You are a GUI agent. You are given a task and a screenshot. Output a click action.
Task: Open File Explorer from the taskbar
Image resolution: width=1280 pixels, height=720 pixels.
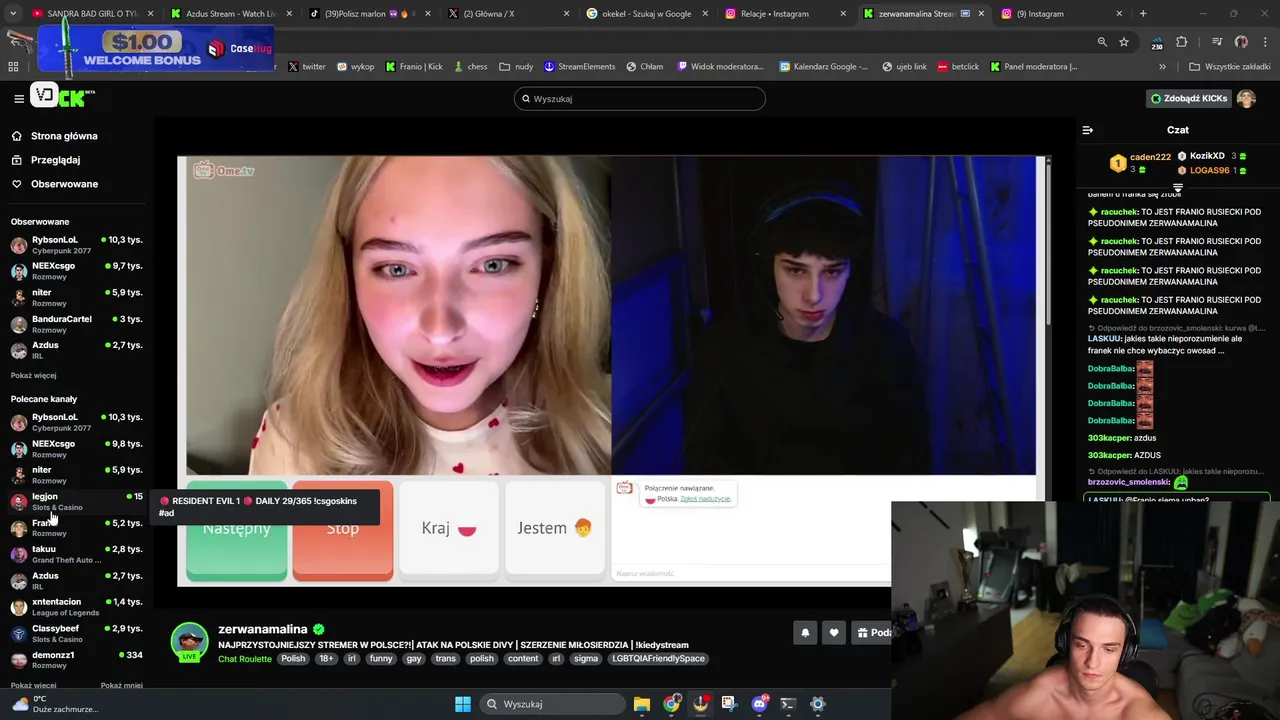[x=642, y=704]
